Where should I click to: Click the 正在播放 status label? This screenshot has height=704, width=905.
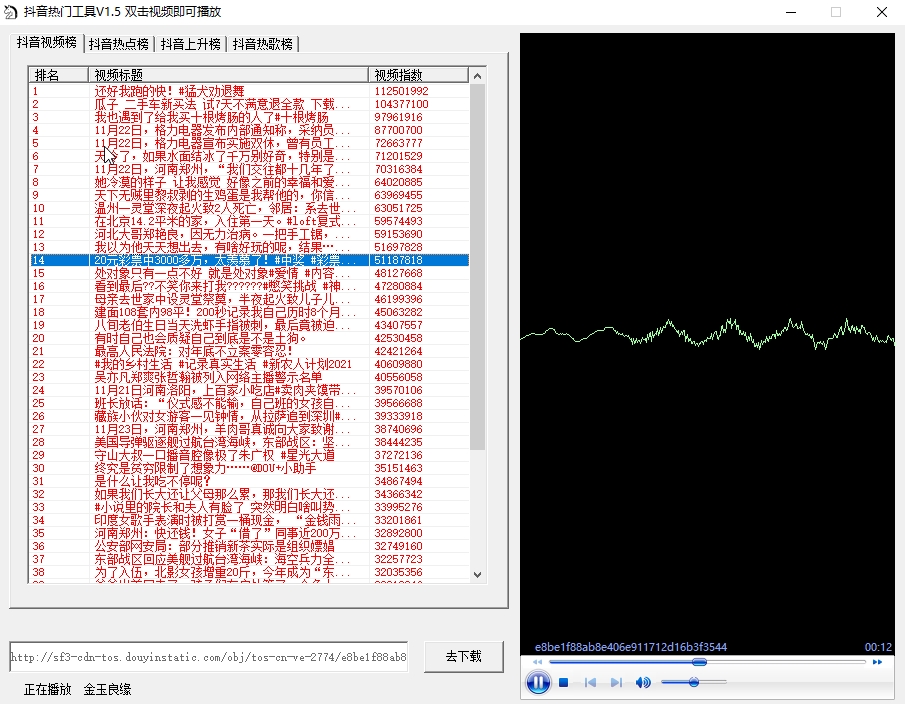(x=48, y=689)
